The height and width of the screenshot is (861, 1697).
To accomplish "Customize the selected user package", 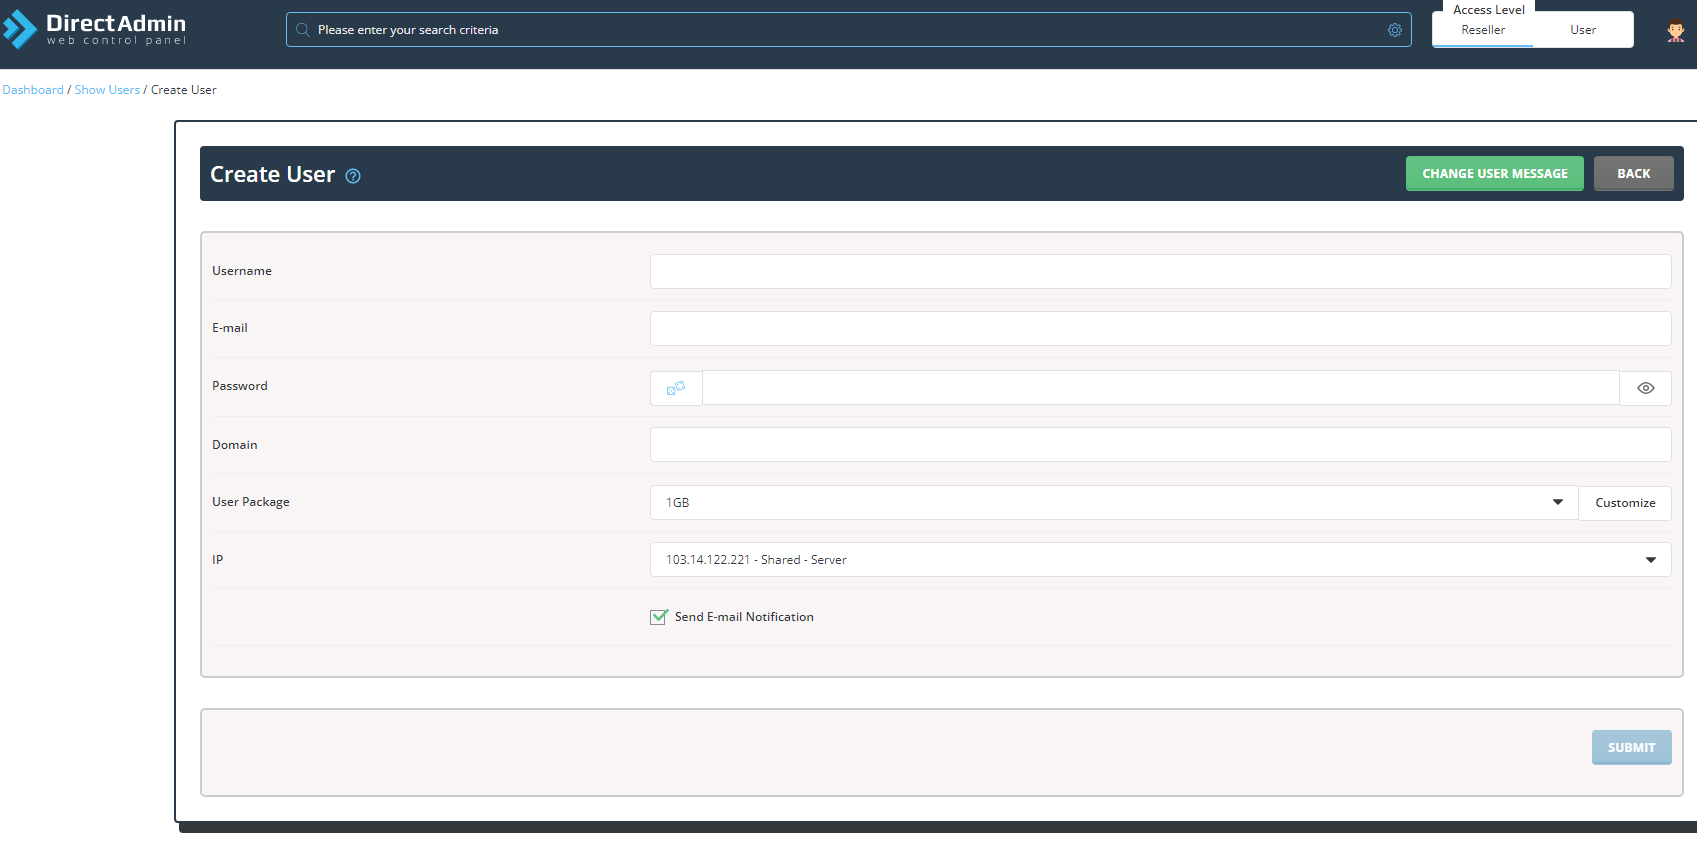I will click(1624, 503).
